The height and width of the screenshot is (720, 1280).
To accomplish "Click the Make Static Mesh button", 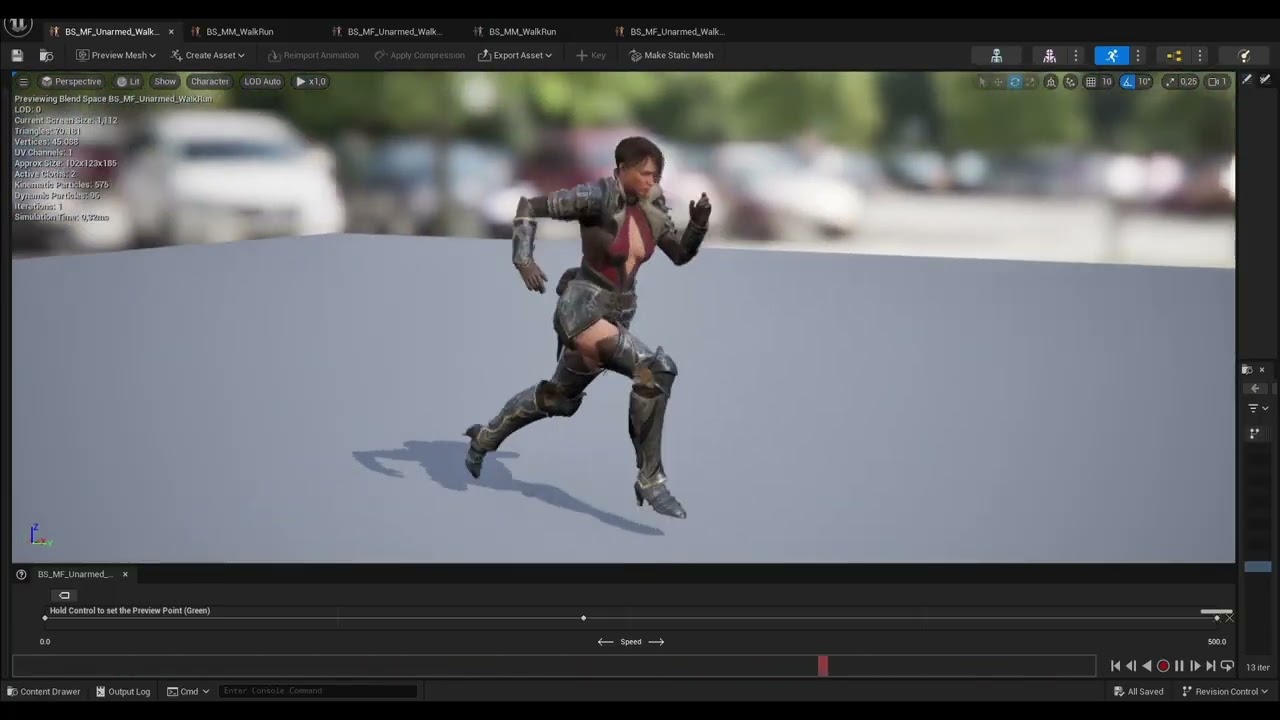I will 671,55.
